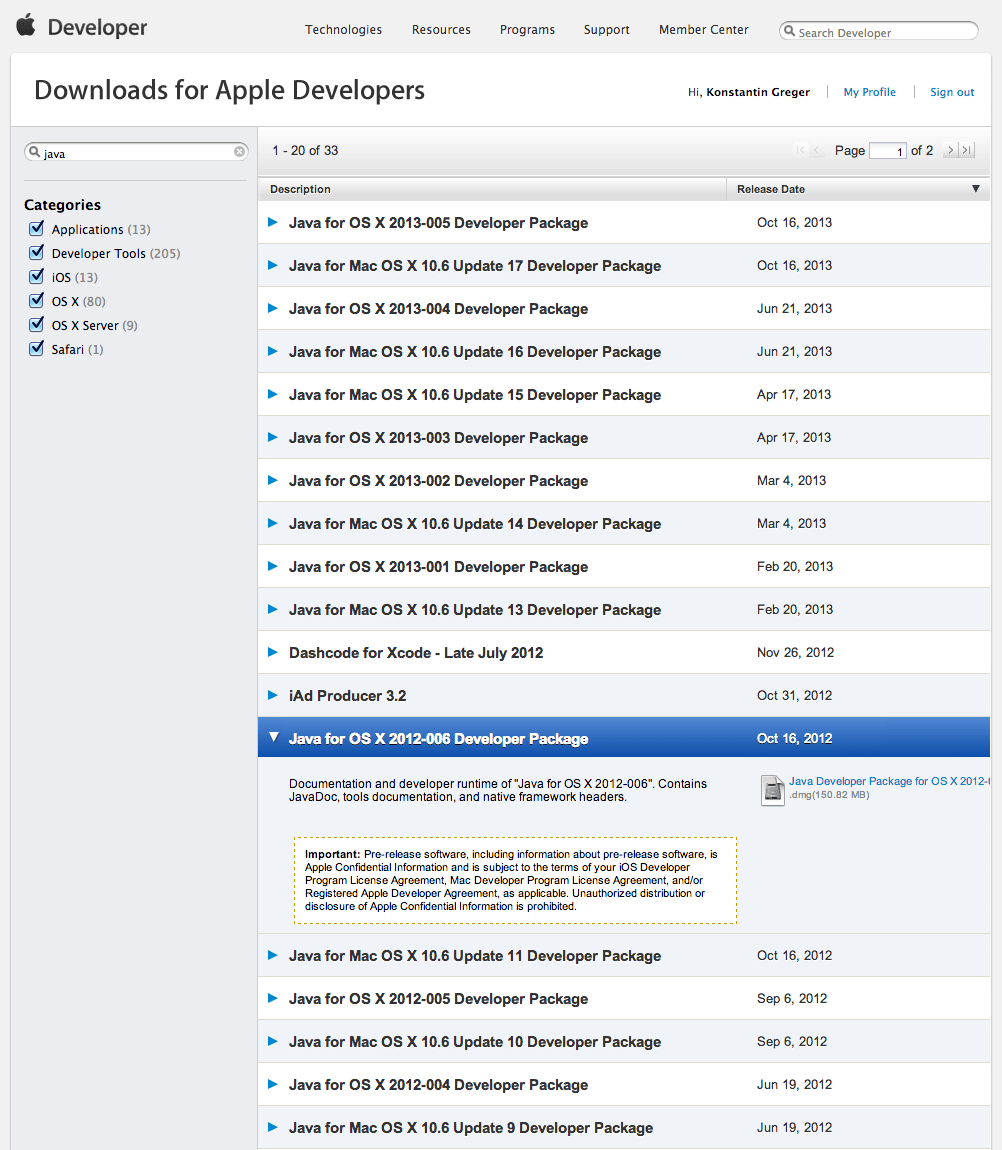Click Oct 31, 2012 release date
The height and width of the screenshot is (1150, 1002).
coord(794,695)
